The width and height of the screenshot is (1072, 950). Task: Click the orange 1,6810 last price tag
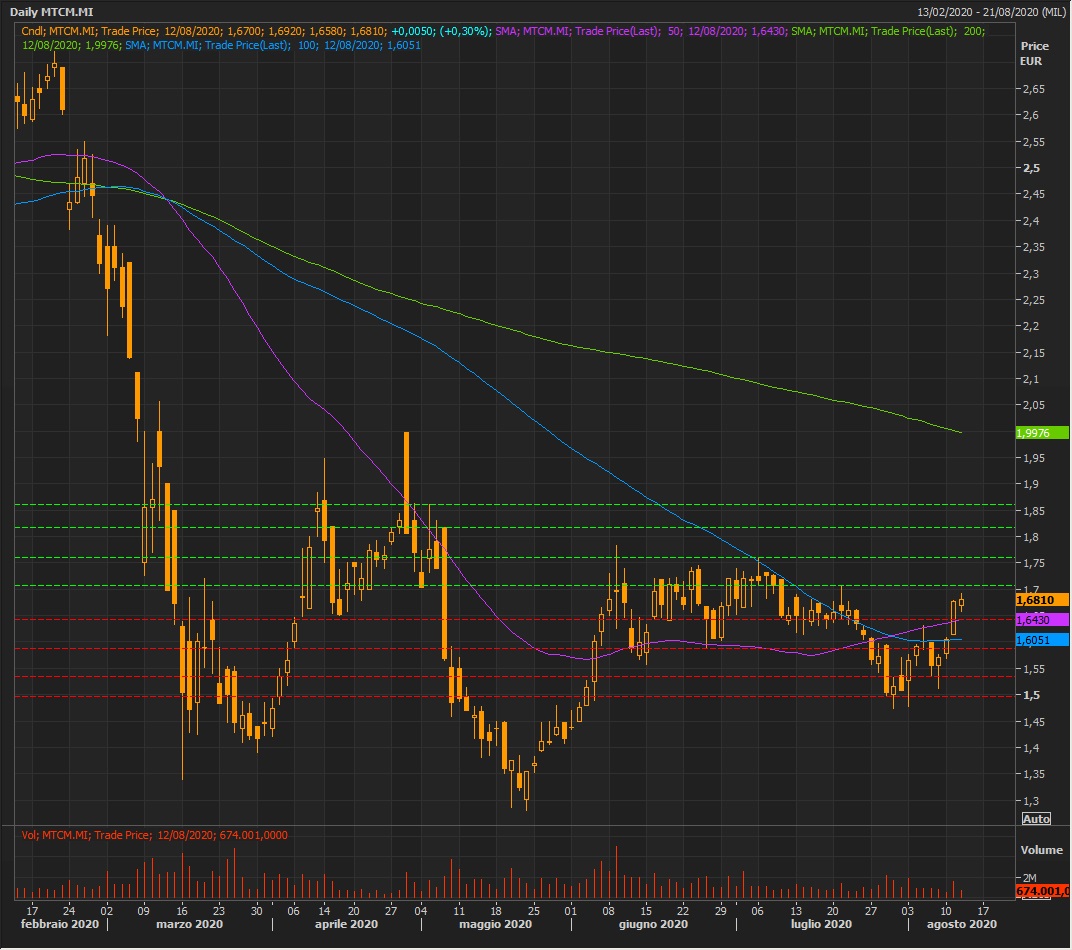[x=1041, y=600]
